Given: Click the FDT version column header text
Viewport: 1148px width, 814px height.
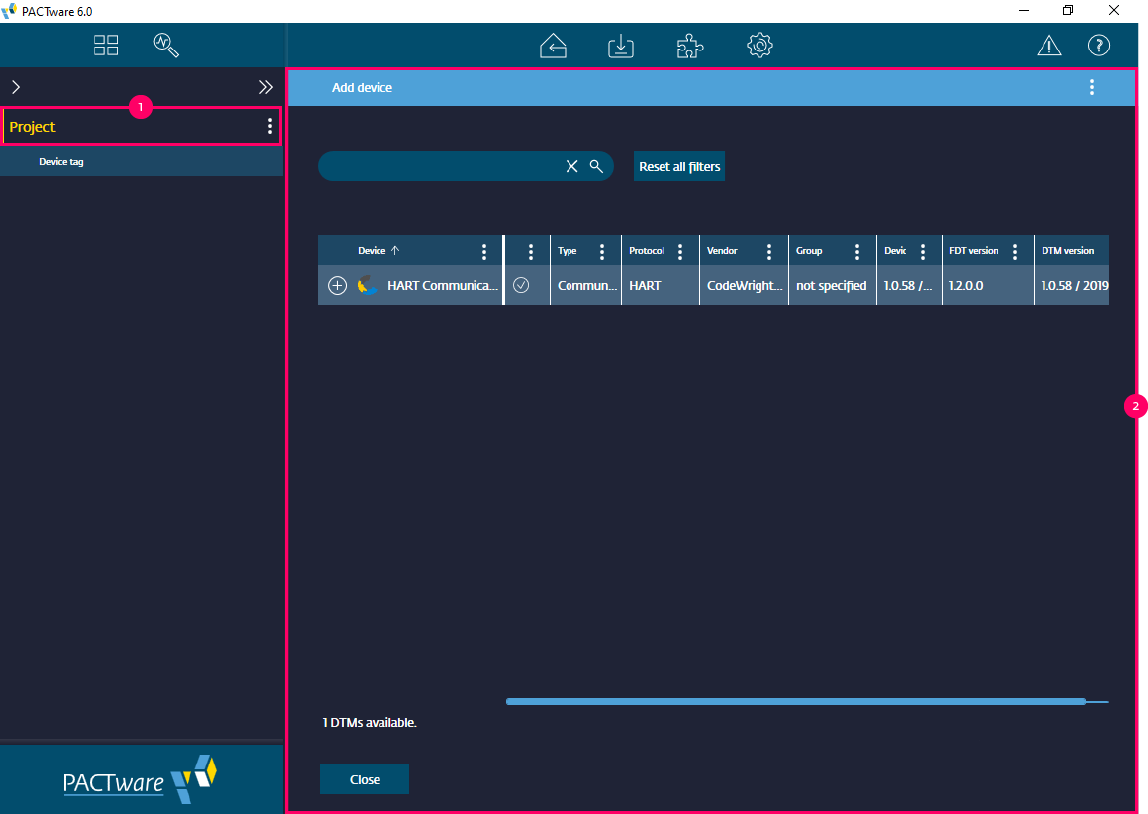Looking at the screenshot, I should click(974, 250).
